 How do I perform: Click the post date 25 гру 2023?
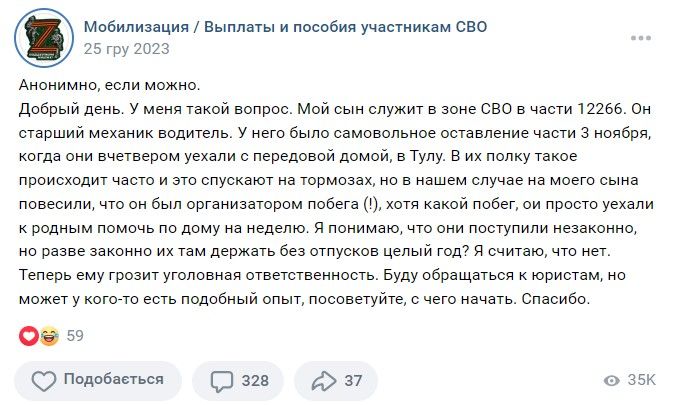click(126, 48)
